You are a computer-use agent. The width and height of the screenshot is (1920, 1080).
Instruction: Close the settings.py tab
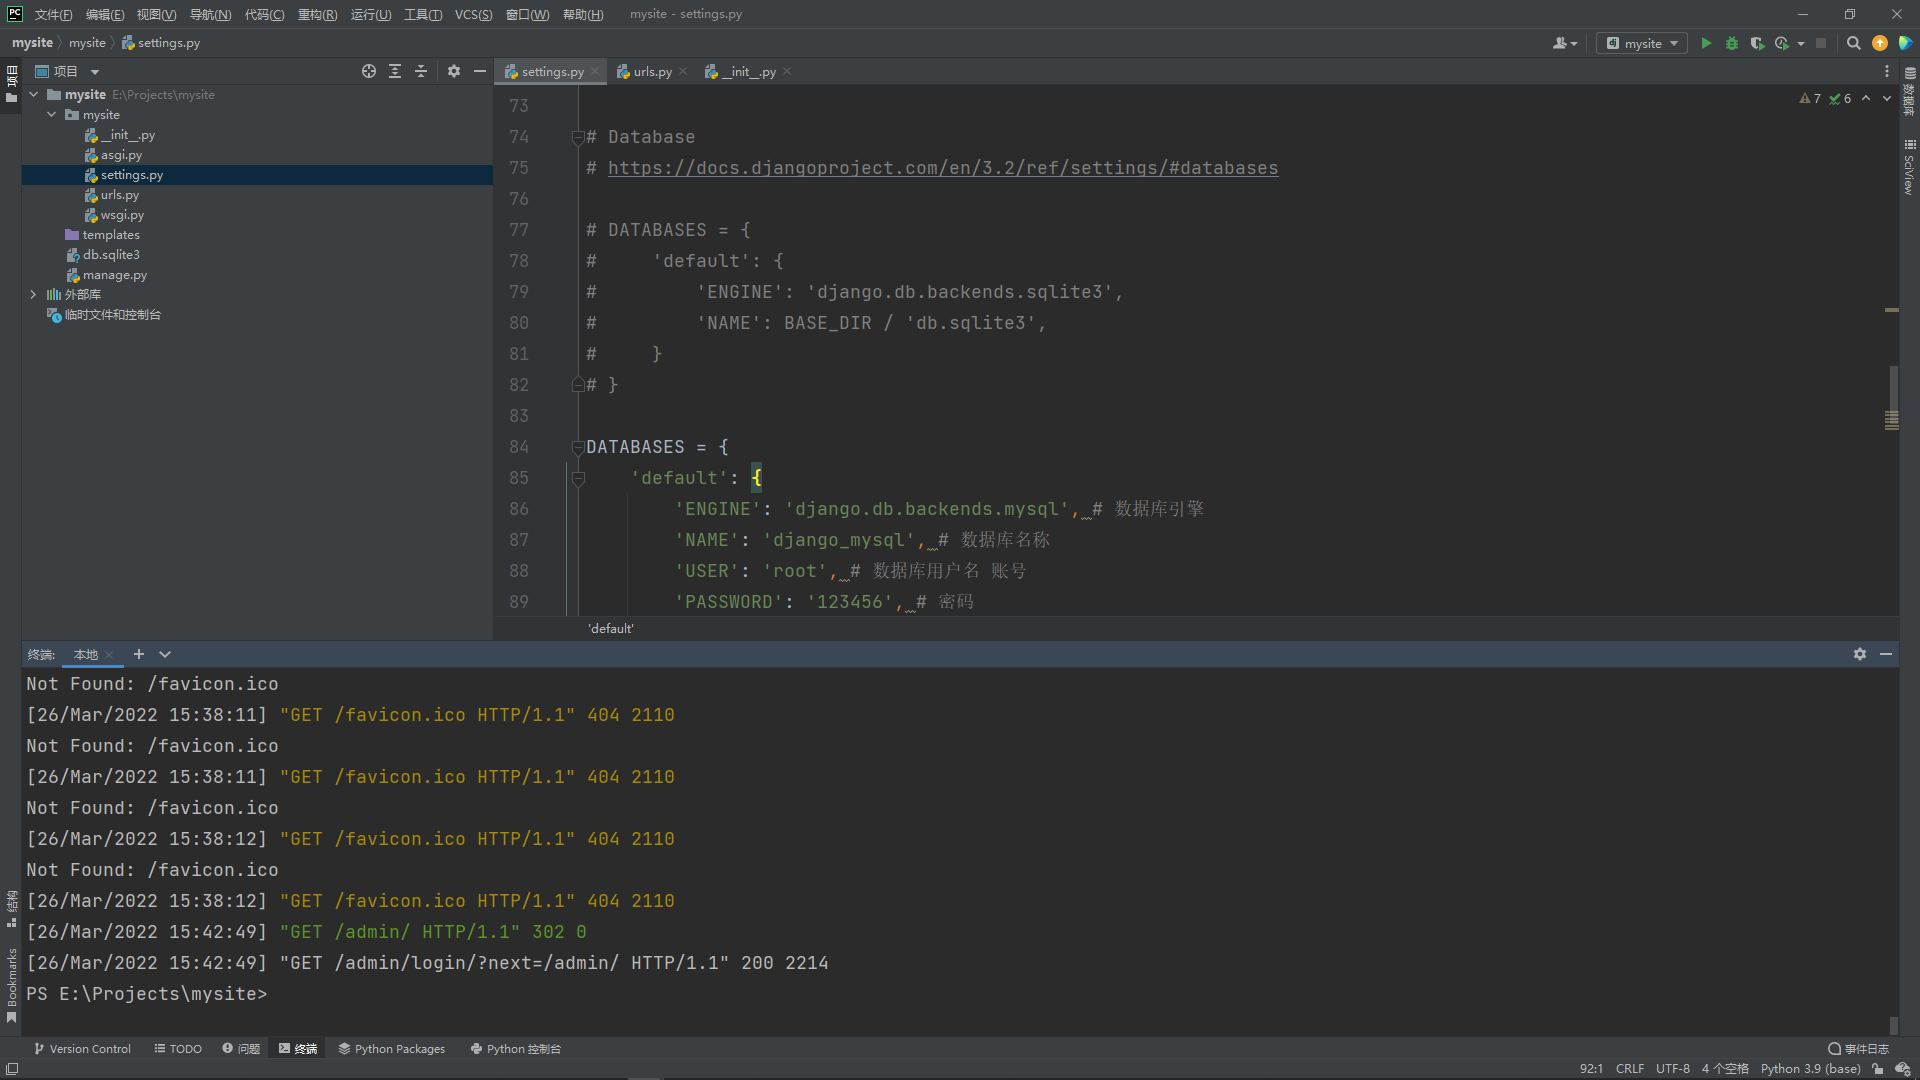(595, 71)
